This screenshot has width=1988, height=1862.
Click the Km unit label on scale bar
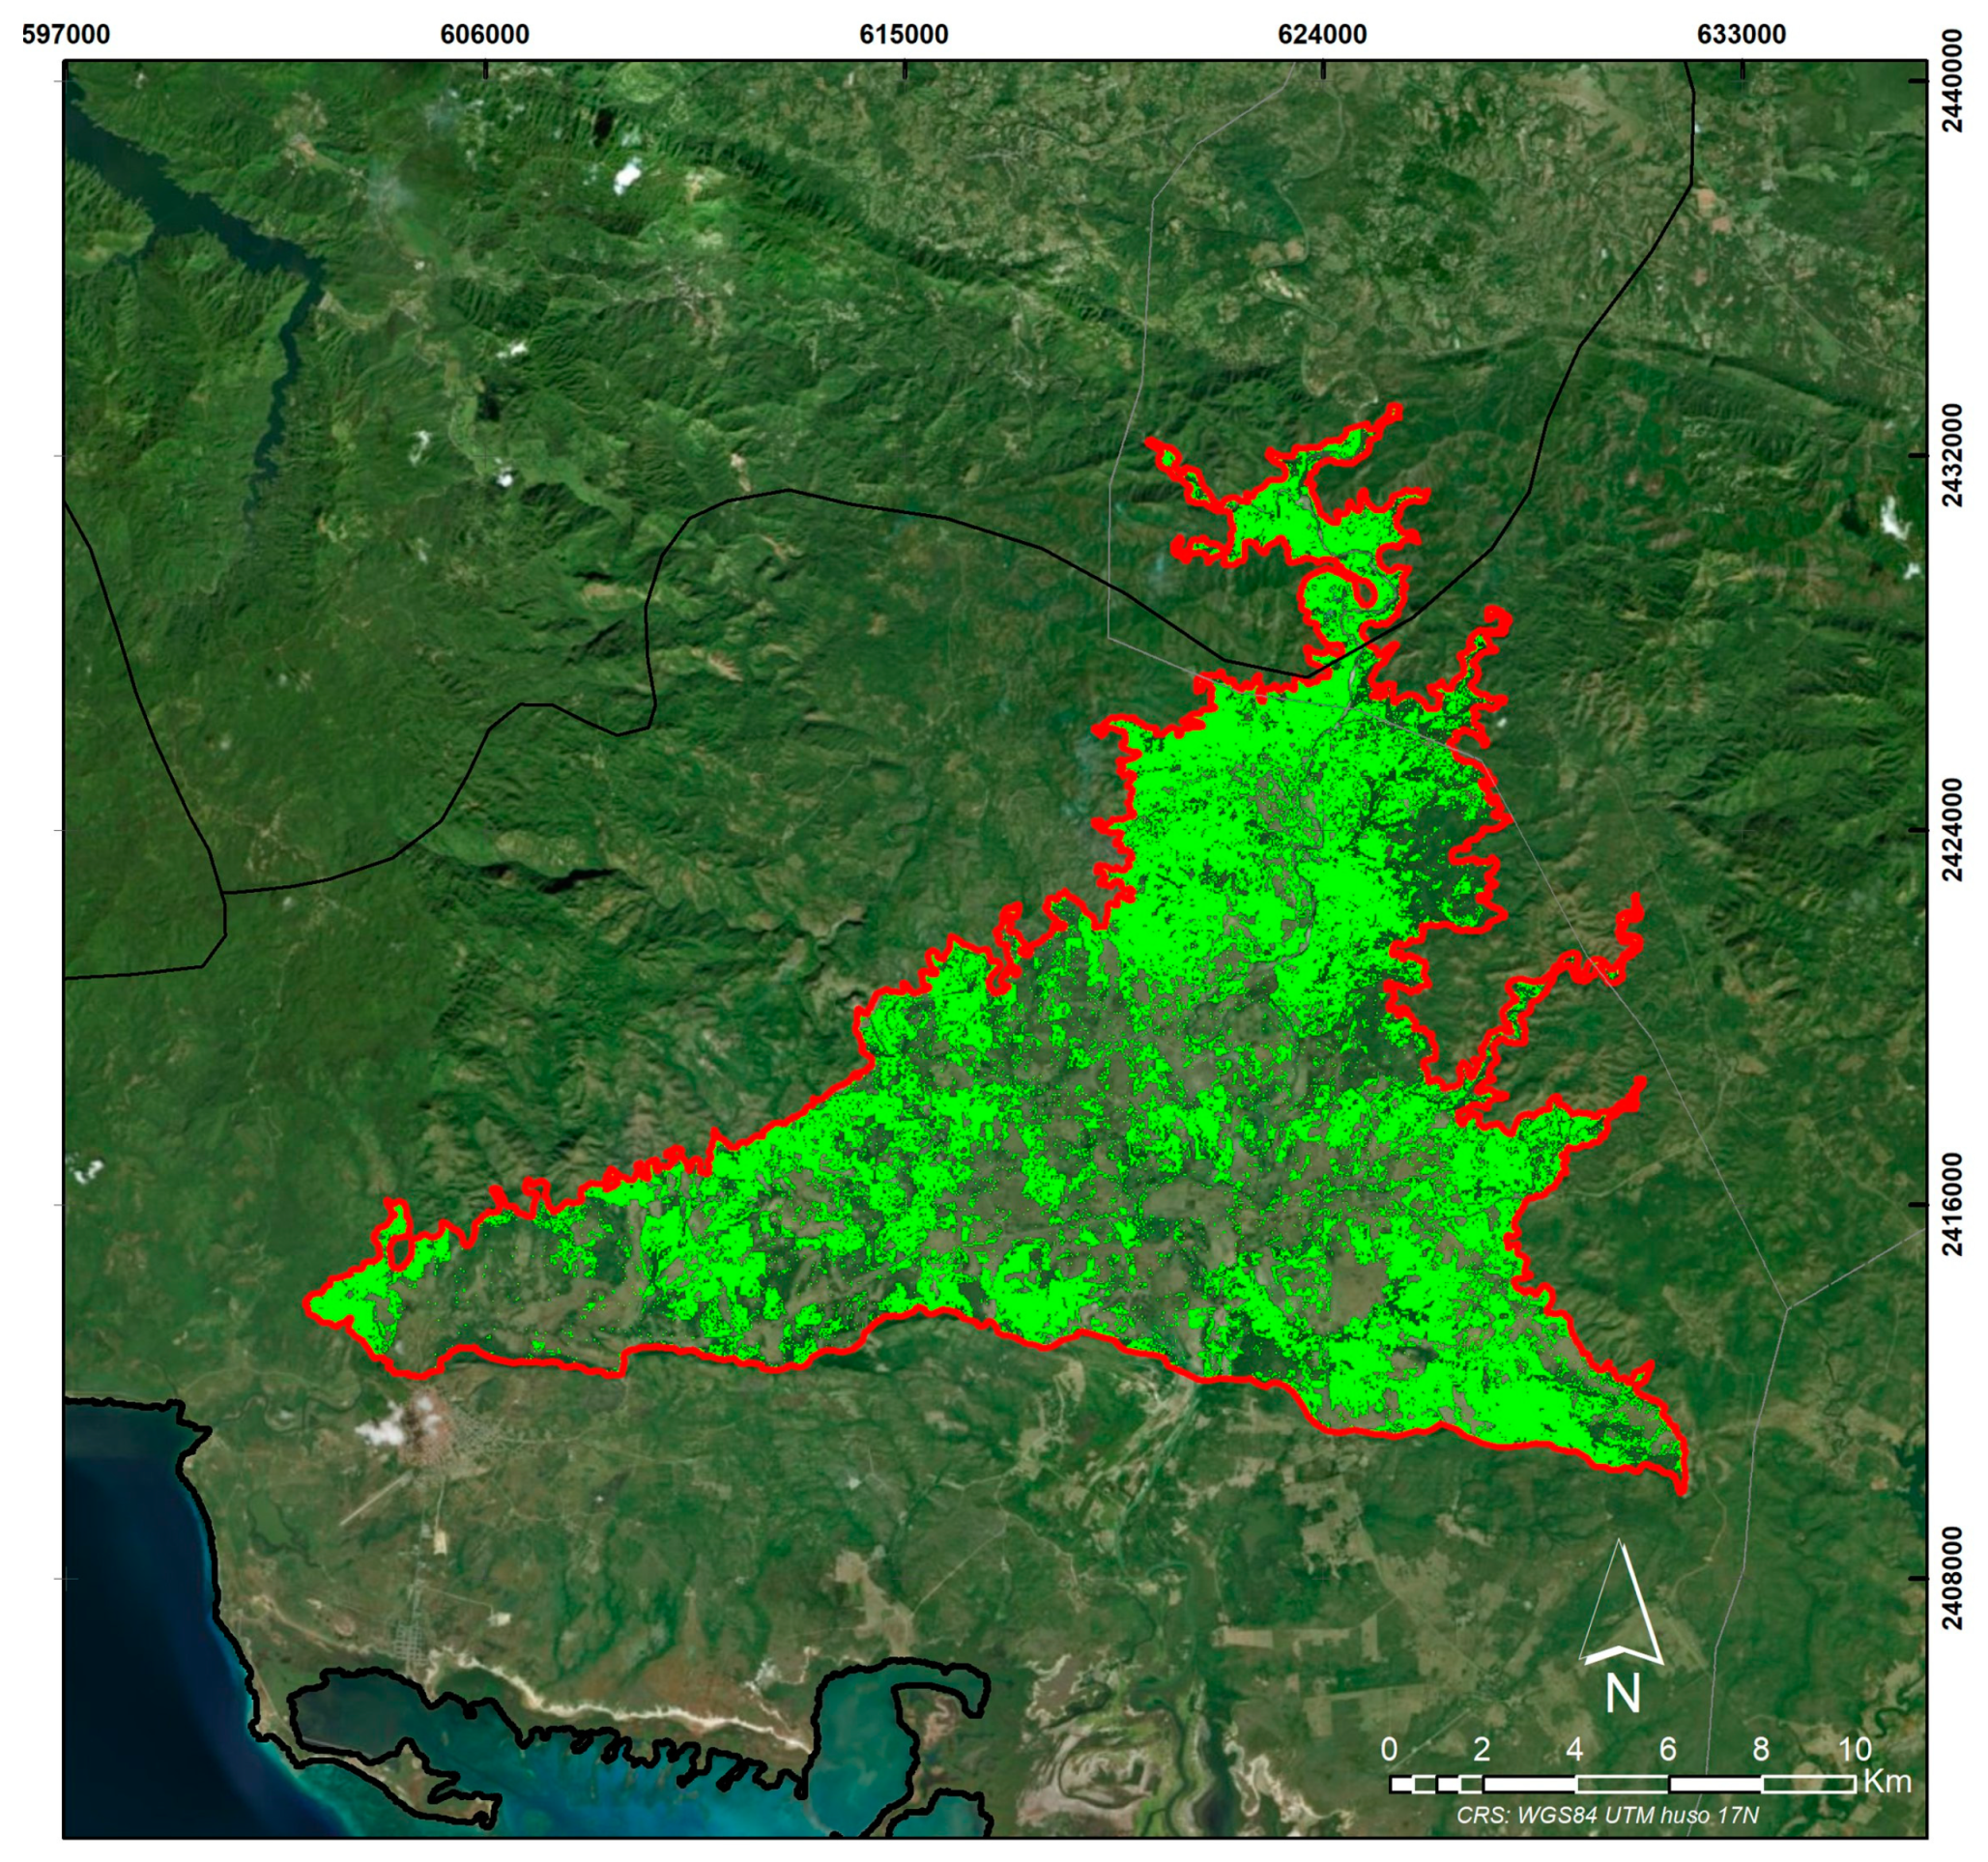[x=1886, y=1782]
